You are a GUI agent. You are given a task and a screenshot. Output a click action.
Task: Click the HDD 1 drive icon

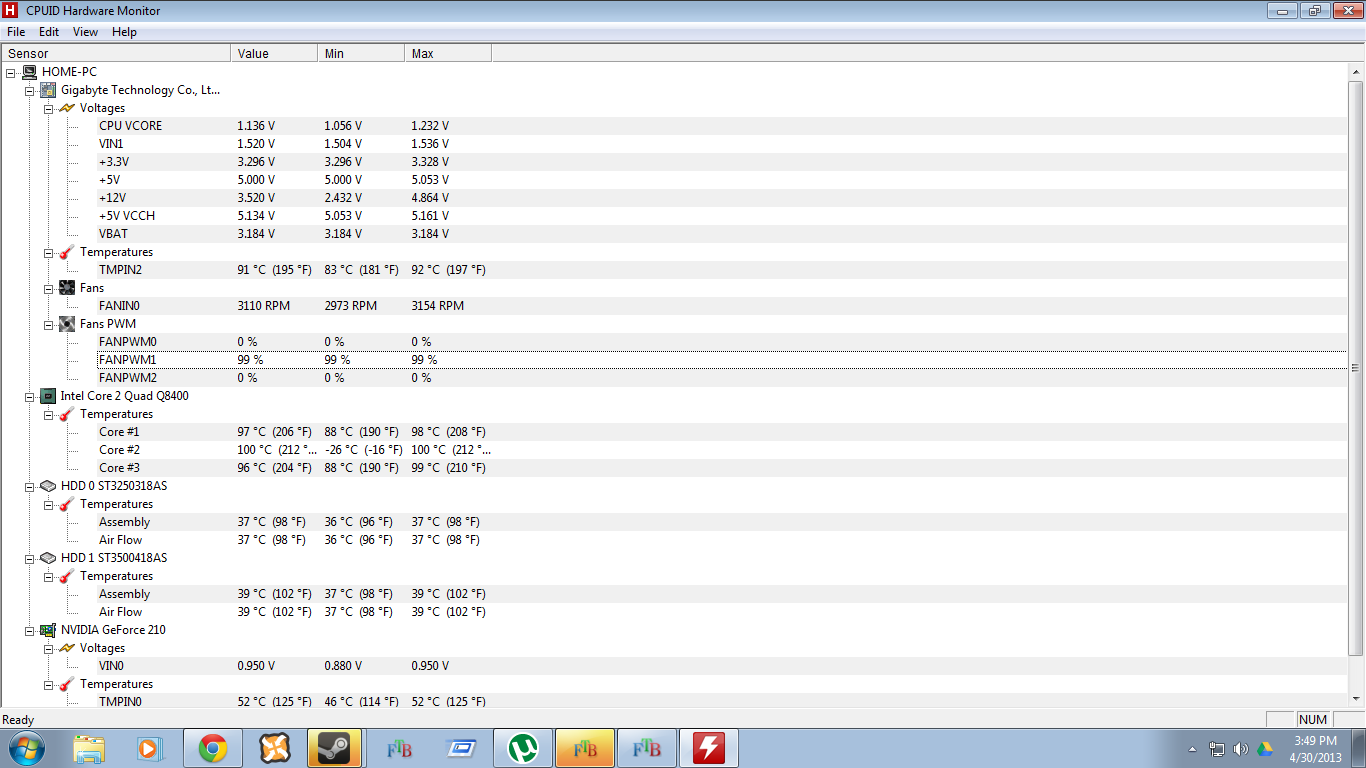48,558
